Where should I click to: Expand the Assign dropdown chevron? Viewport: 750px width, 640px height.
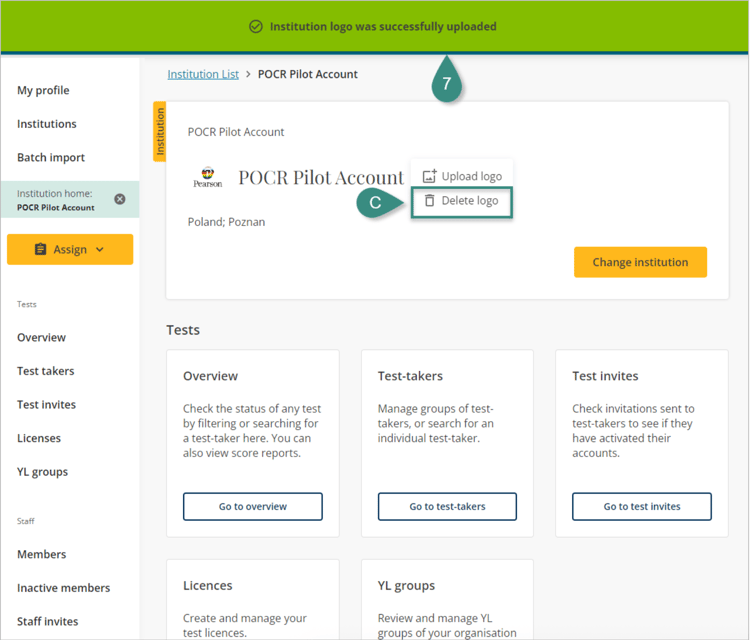[x=100, y=250]
